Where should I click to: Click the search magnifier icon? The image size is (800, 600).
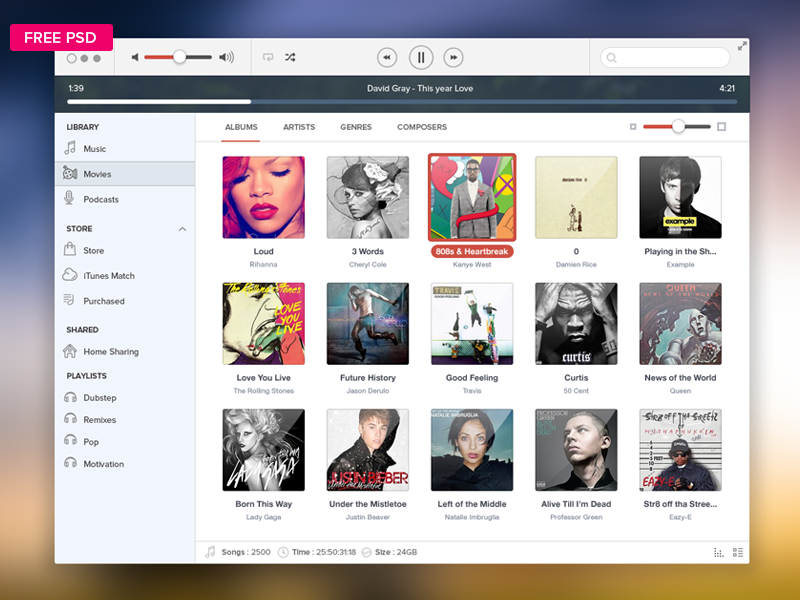coord(612,58)
